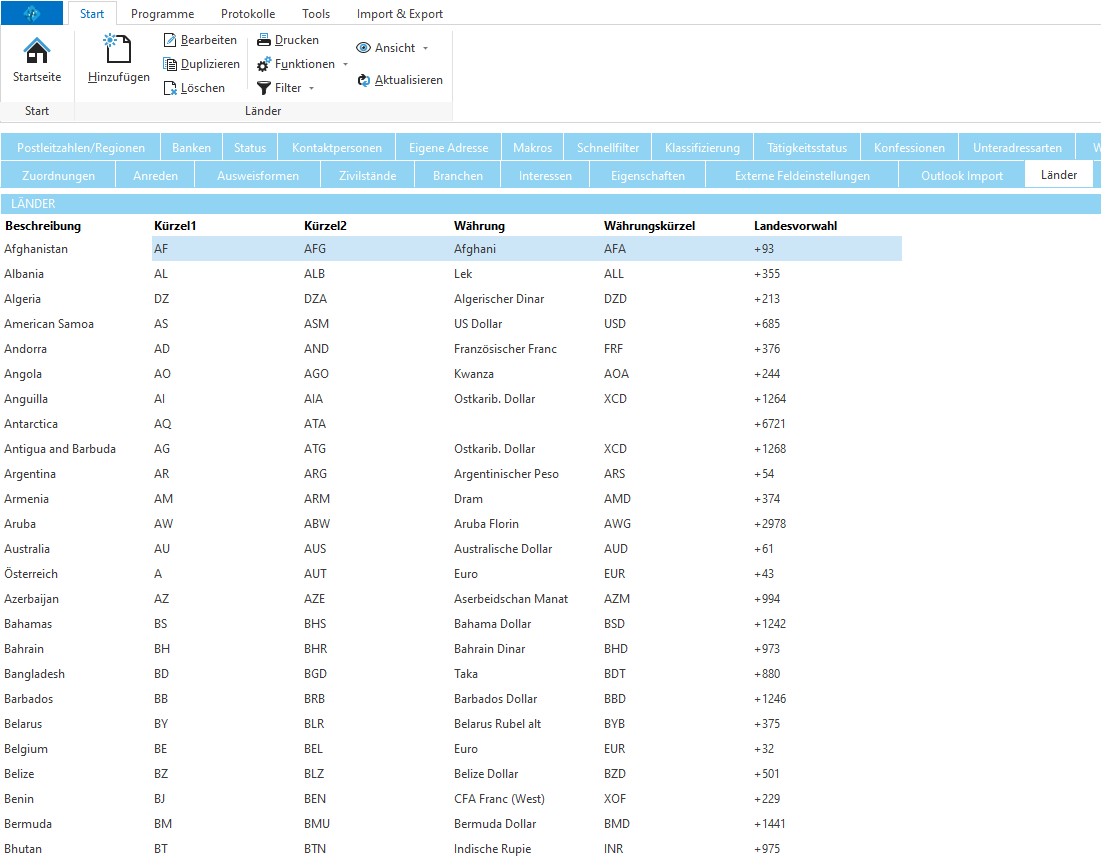Click the Duplizieren icon
This screenshot has width=1101, height=862.
pyautogui.click(x=171, y=64)
